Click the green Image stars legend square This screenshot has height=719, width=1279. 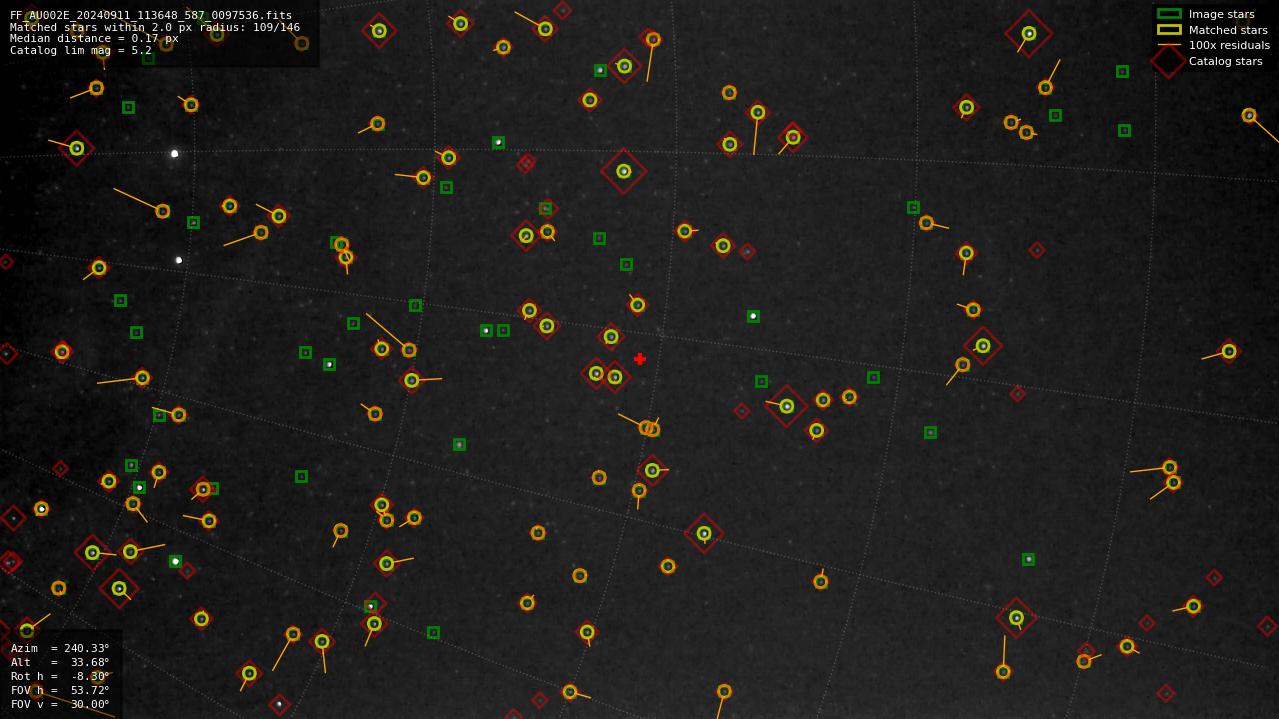1169,14
